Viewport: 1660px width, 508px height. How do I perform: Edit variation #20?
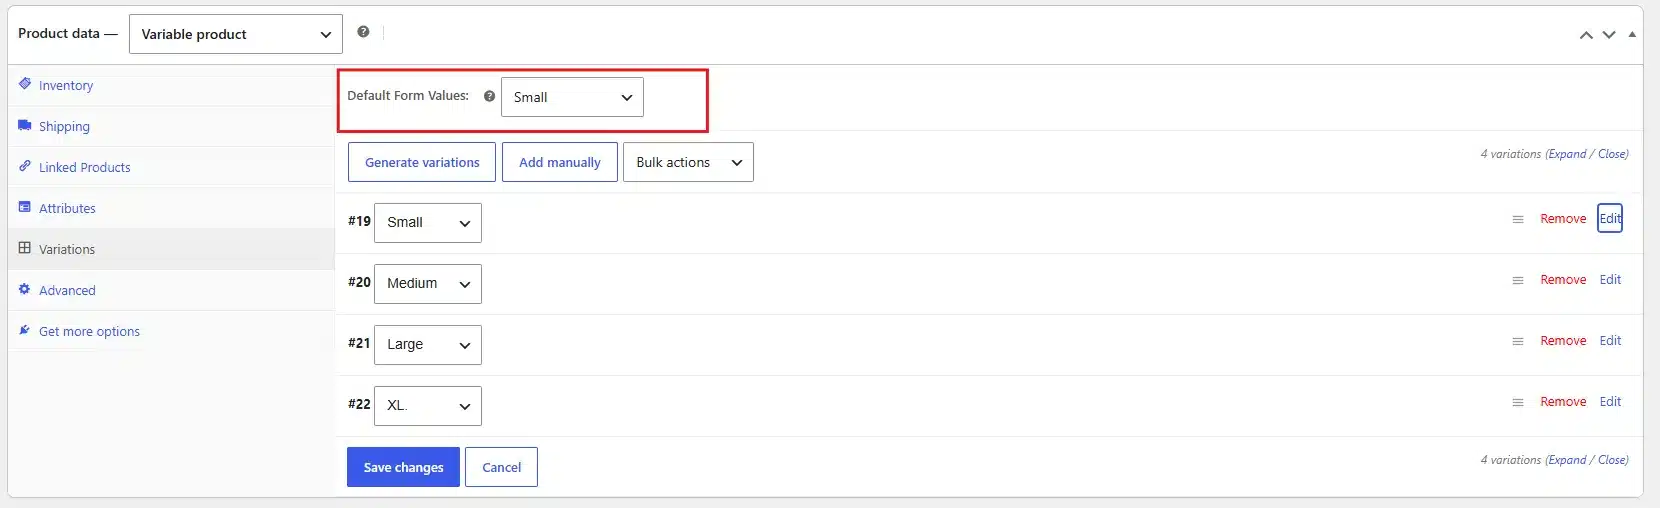1610,280
